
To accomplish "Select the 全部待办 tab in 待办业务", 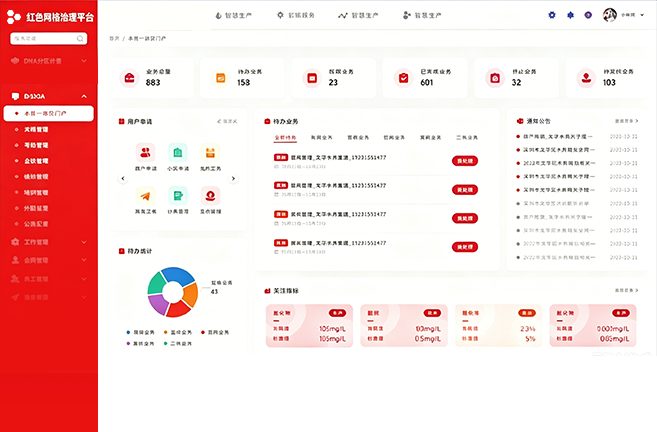I will (285, 138).
